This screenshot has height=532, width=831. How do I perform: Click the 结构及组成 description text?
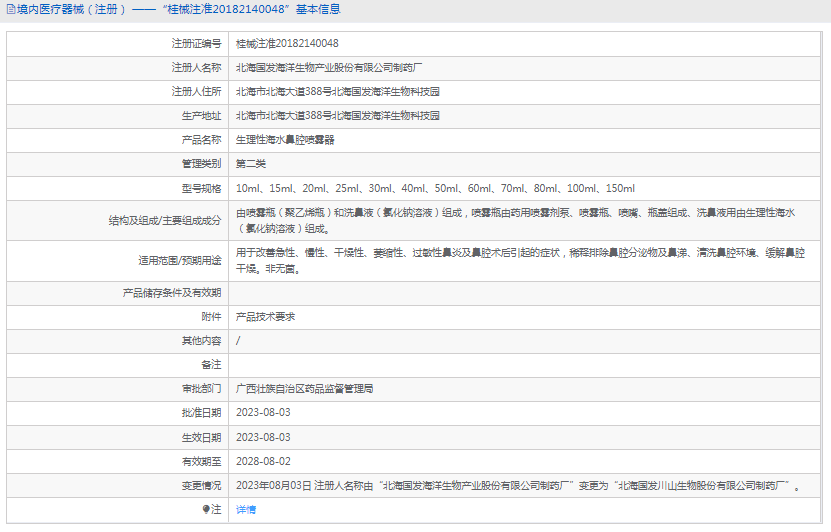[515, 220]
